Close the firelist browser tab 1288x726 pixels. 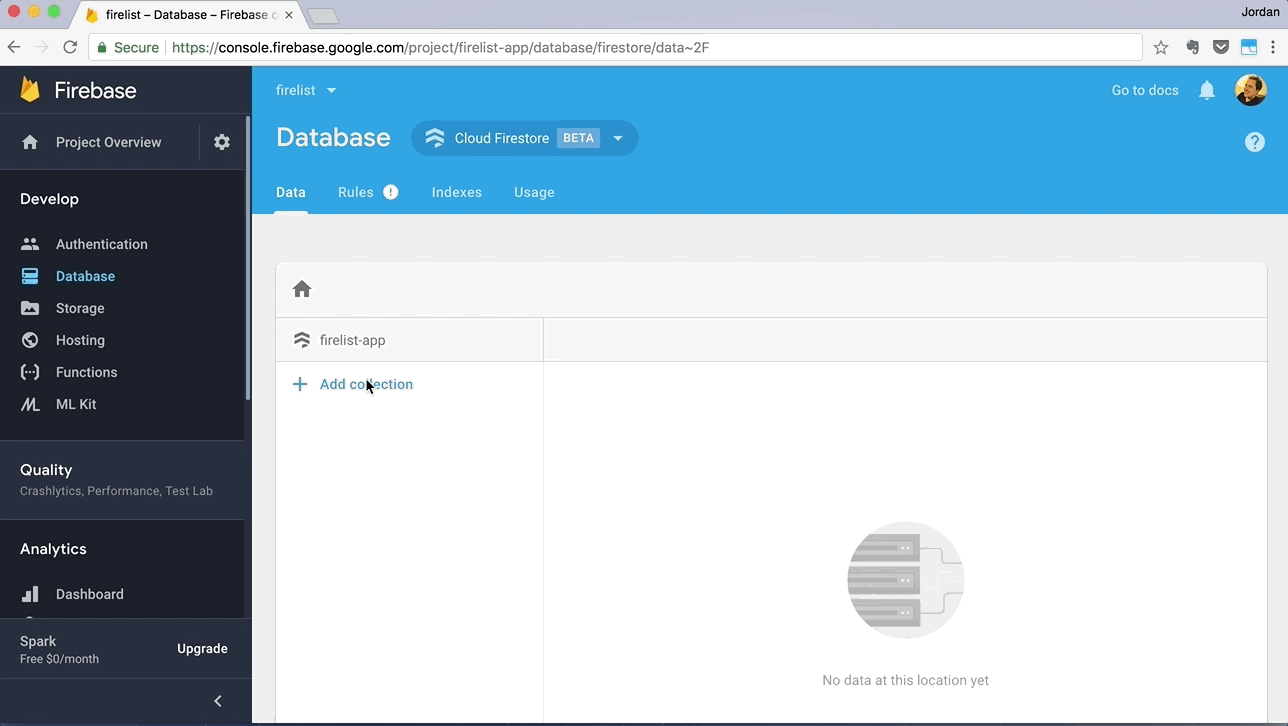point(288,15)
